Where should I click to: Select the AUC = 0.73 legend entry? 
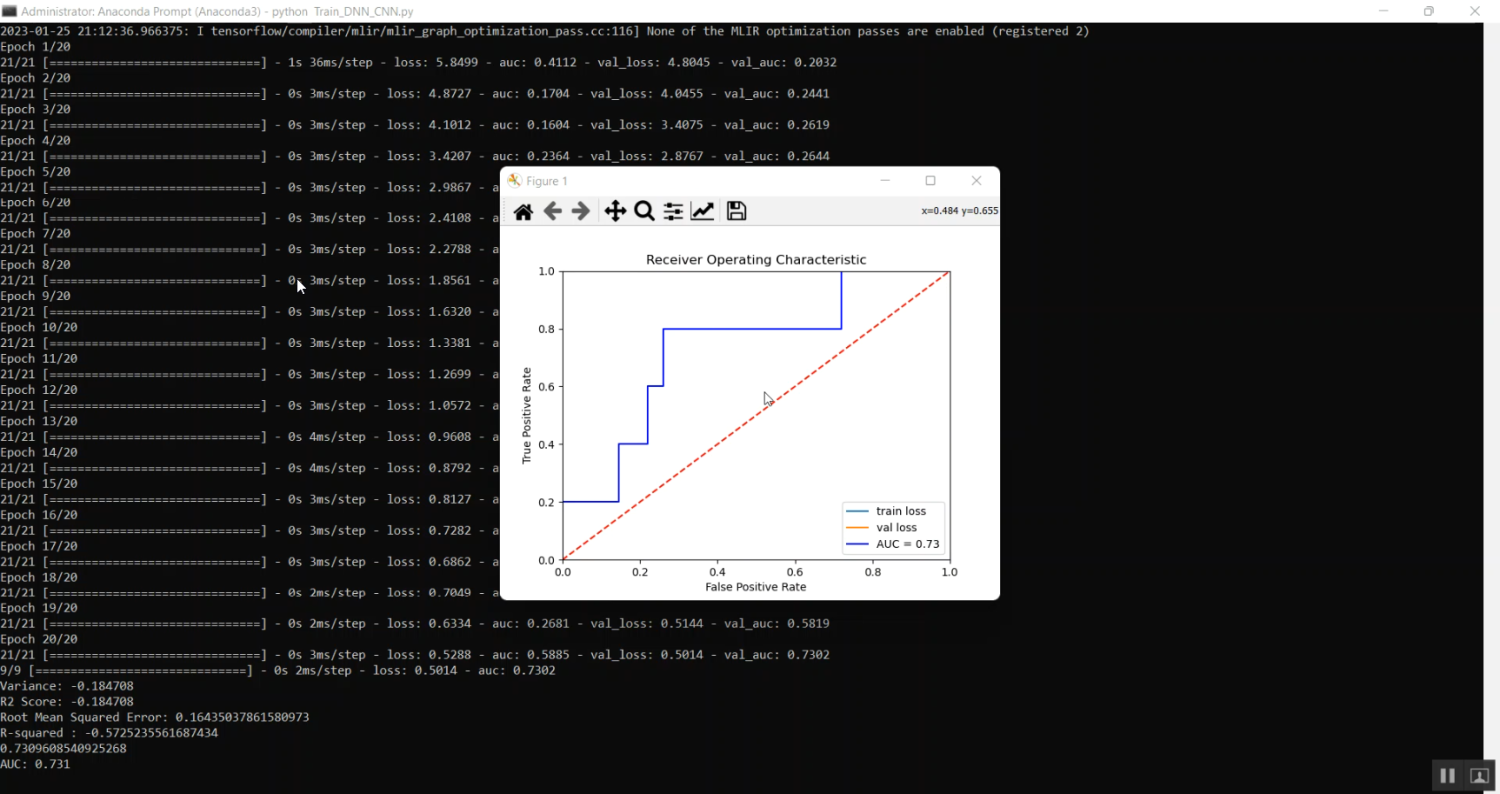pyautogui.click(x=908, y=544)
